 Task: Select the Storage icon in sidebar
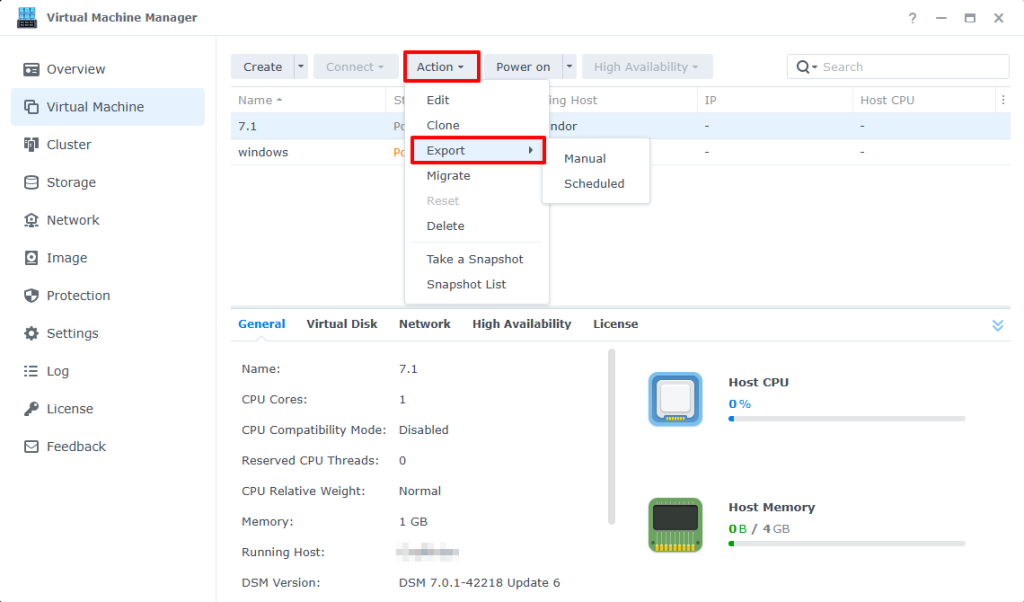click(31, 183)
